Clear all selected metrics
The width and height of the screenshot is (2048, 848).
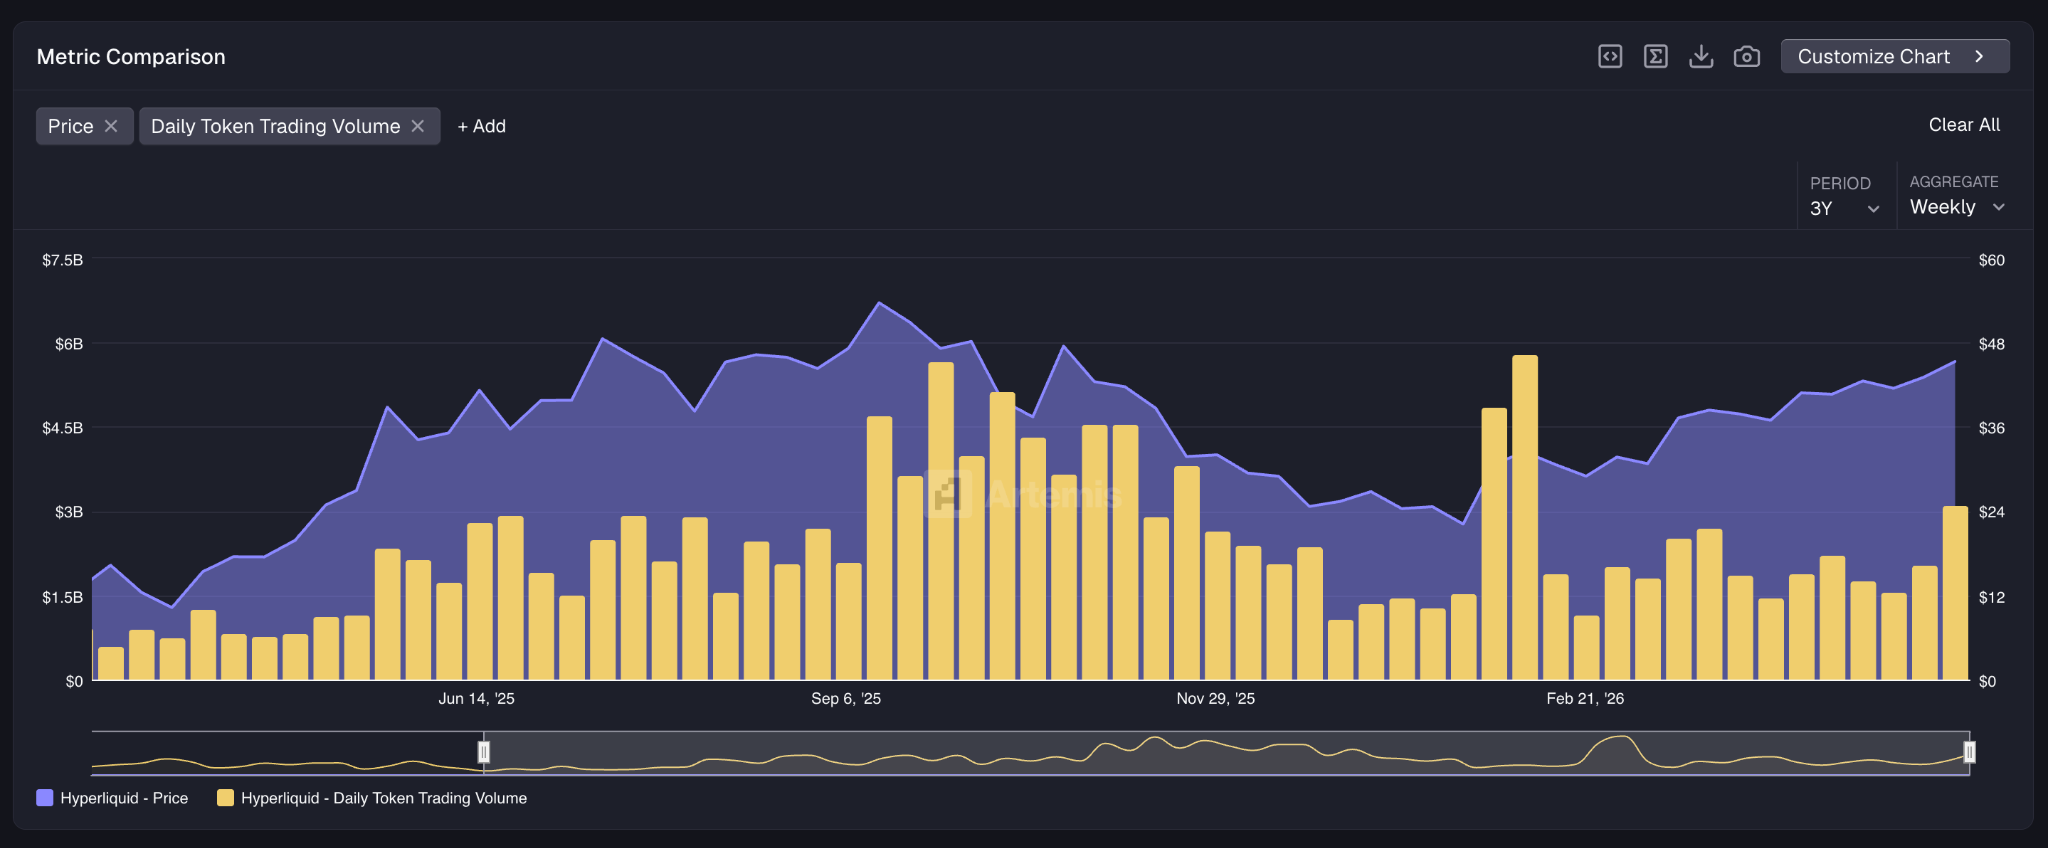(x=1964, y=125)
